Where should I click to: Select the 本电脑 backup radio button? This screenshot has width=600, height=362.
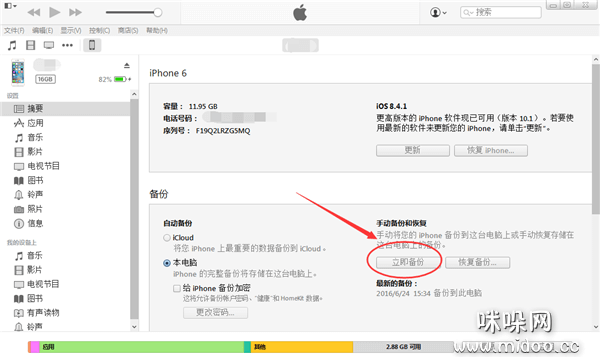pyautogui.click(x=167, y=263)
